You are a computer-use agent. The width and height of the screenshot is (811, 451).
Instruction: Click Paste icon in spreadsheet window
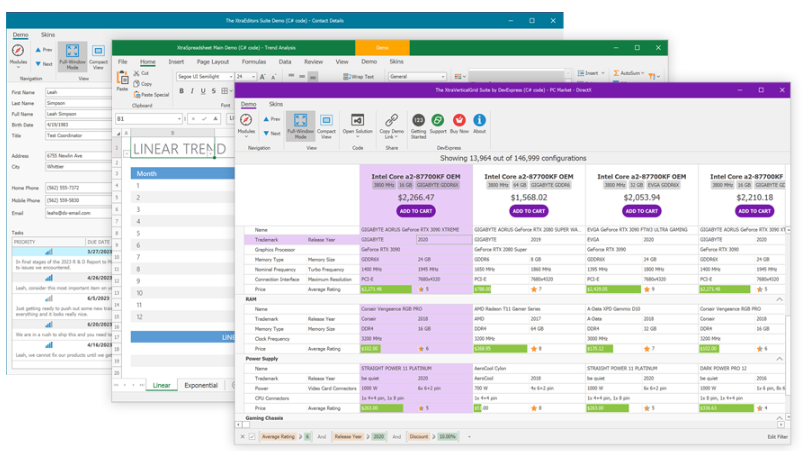123,78
